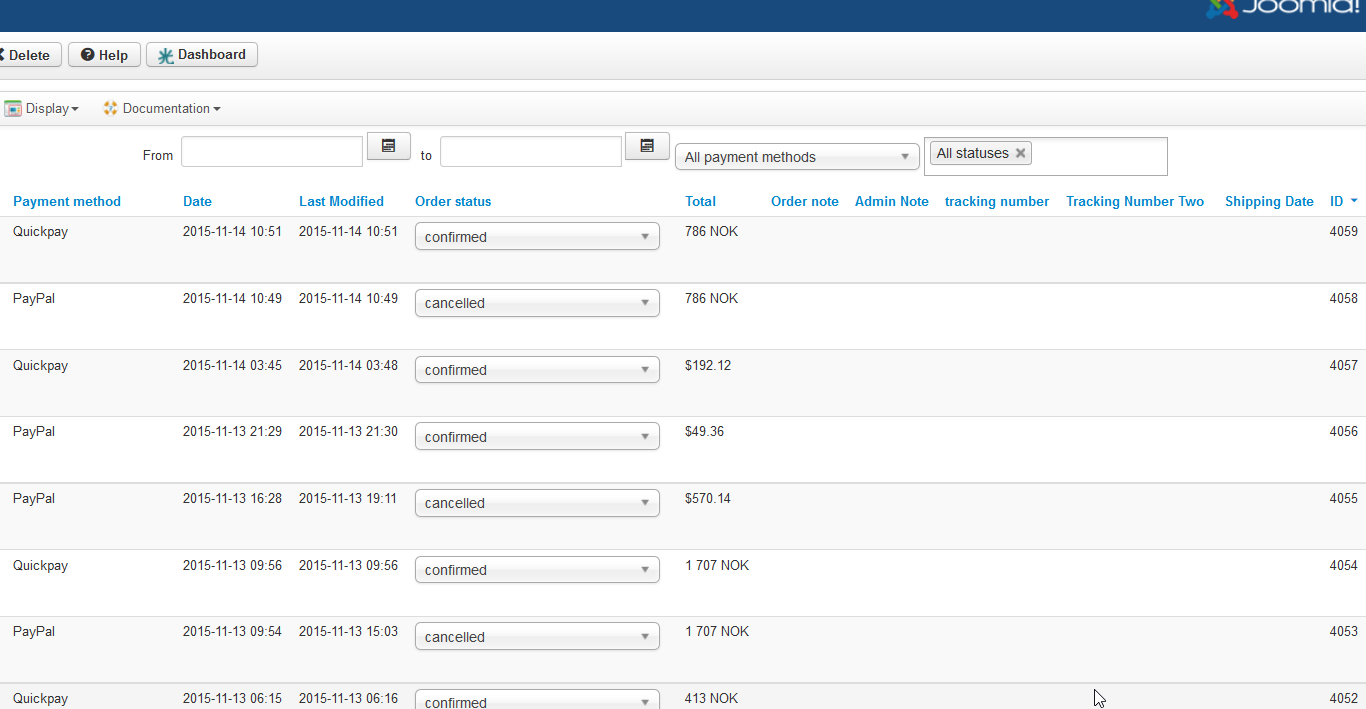Sort by Total column
This screenshot has width=1366, height=709.
700,201
